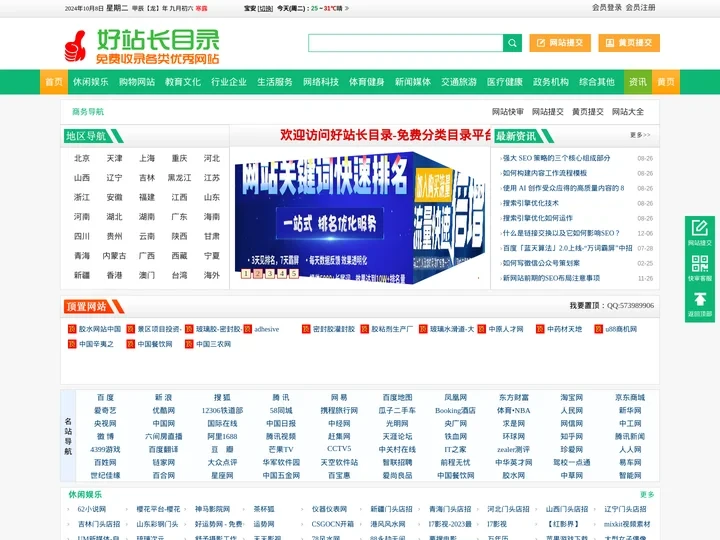The height and width of the screenshot is (540, 720).
Task: Click the orange 黄页提交 header button
Action: point(629,43)
